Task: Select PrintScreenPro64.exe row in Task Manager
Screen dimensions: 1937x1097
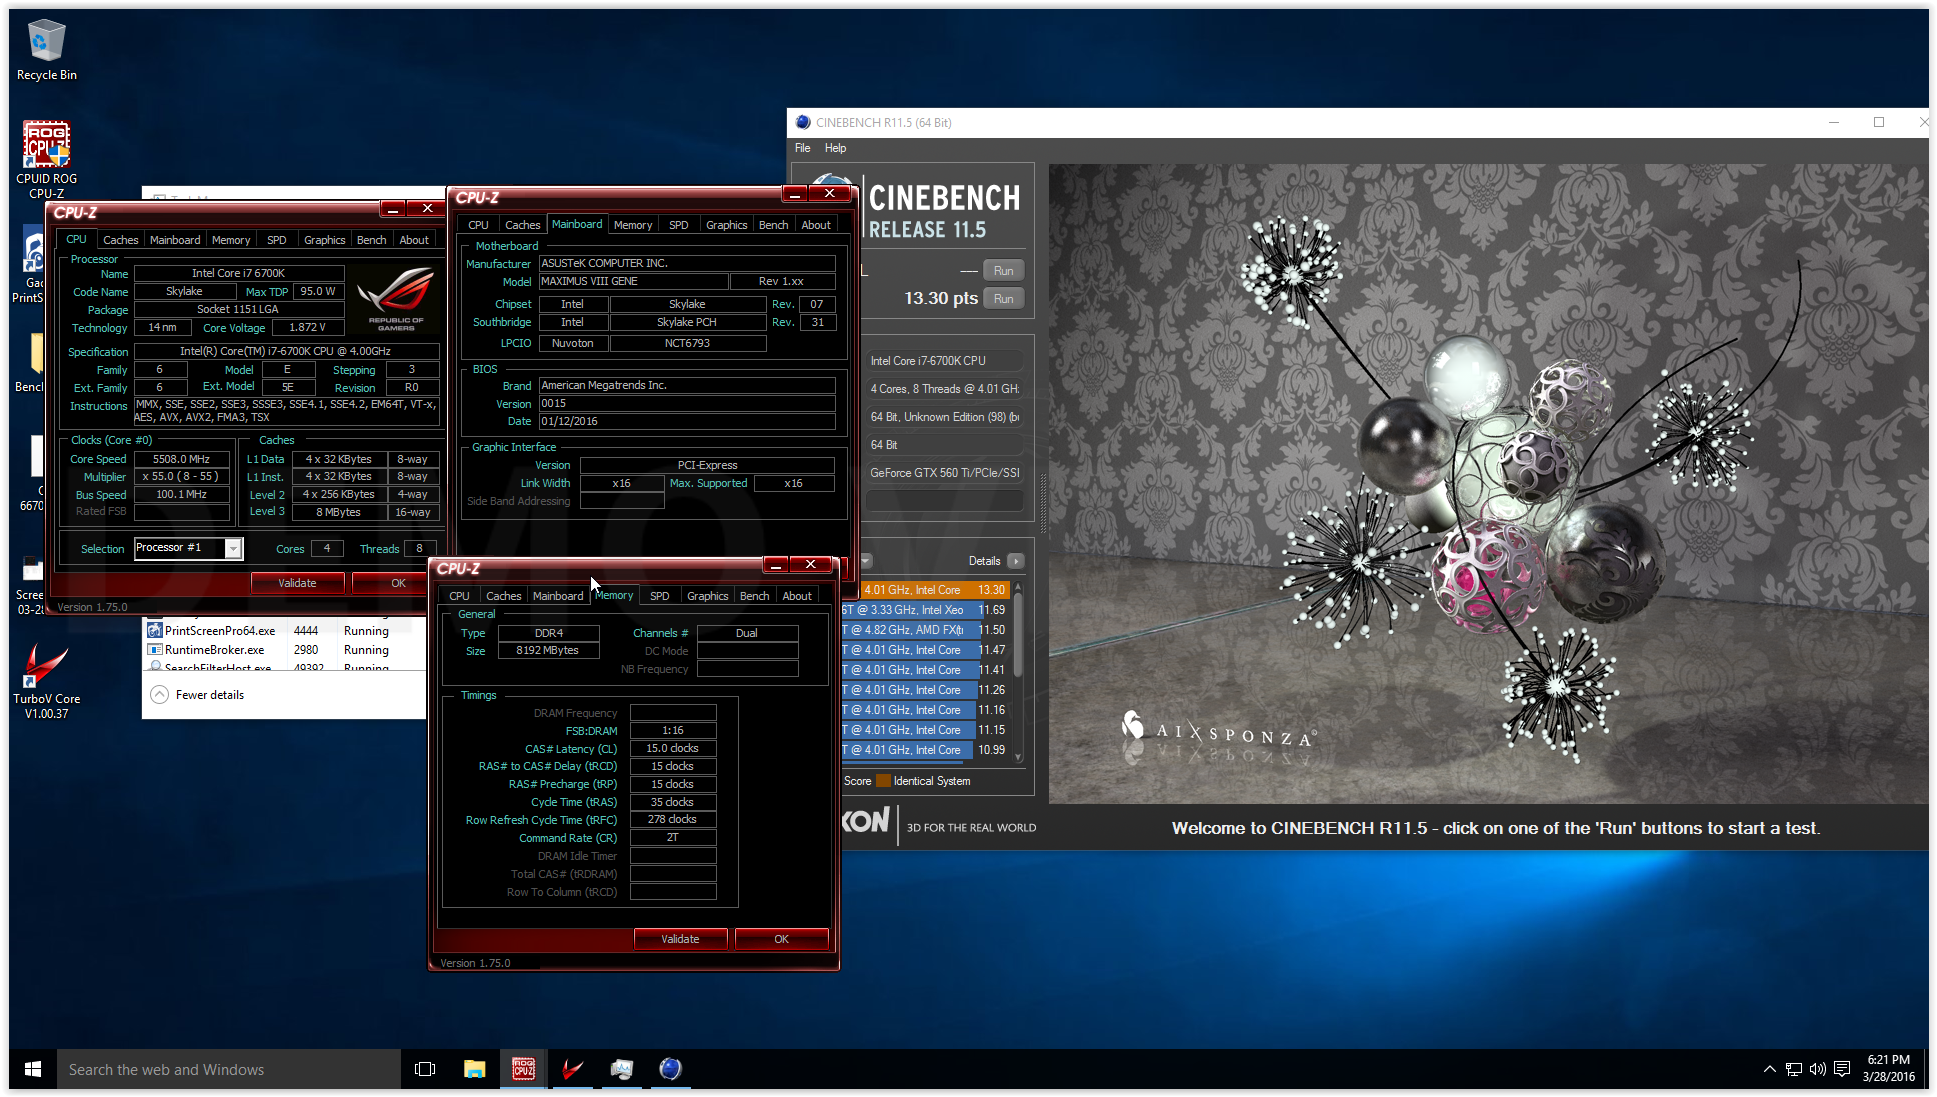Action: pyautogui.click(x=284, y=631)
